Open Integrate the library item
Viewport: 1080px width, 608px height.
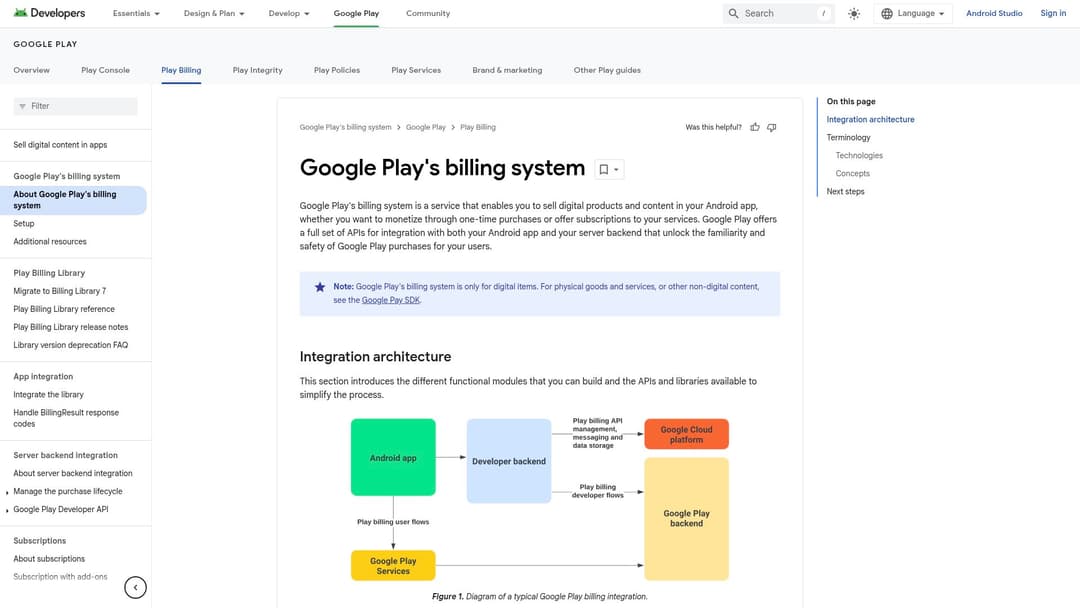(48, 395)
